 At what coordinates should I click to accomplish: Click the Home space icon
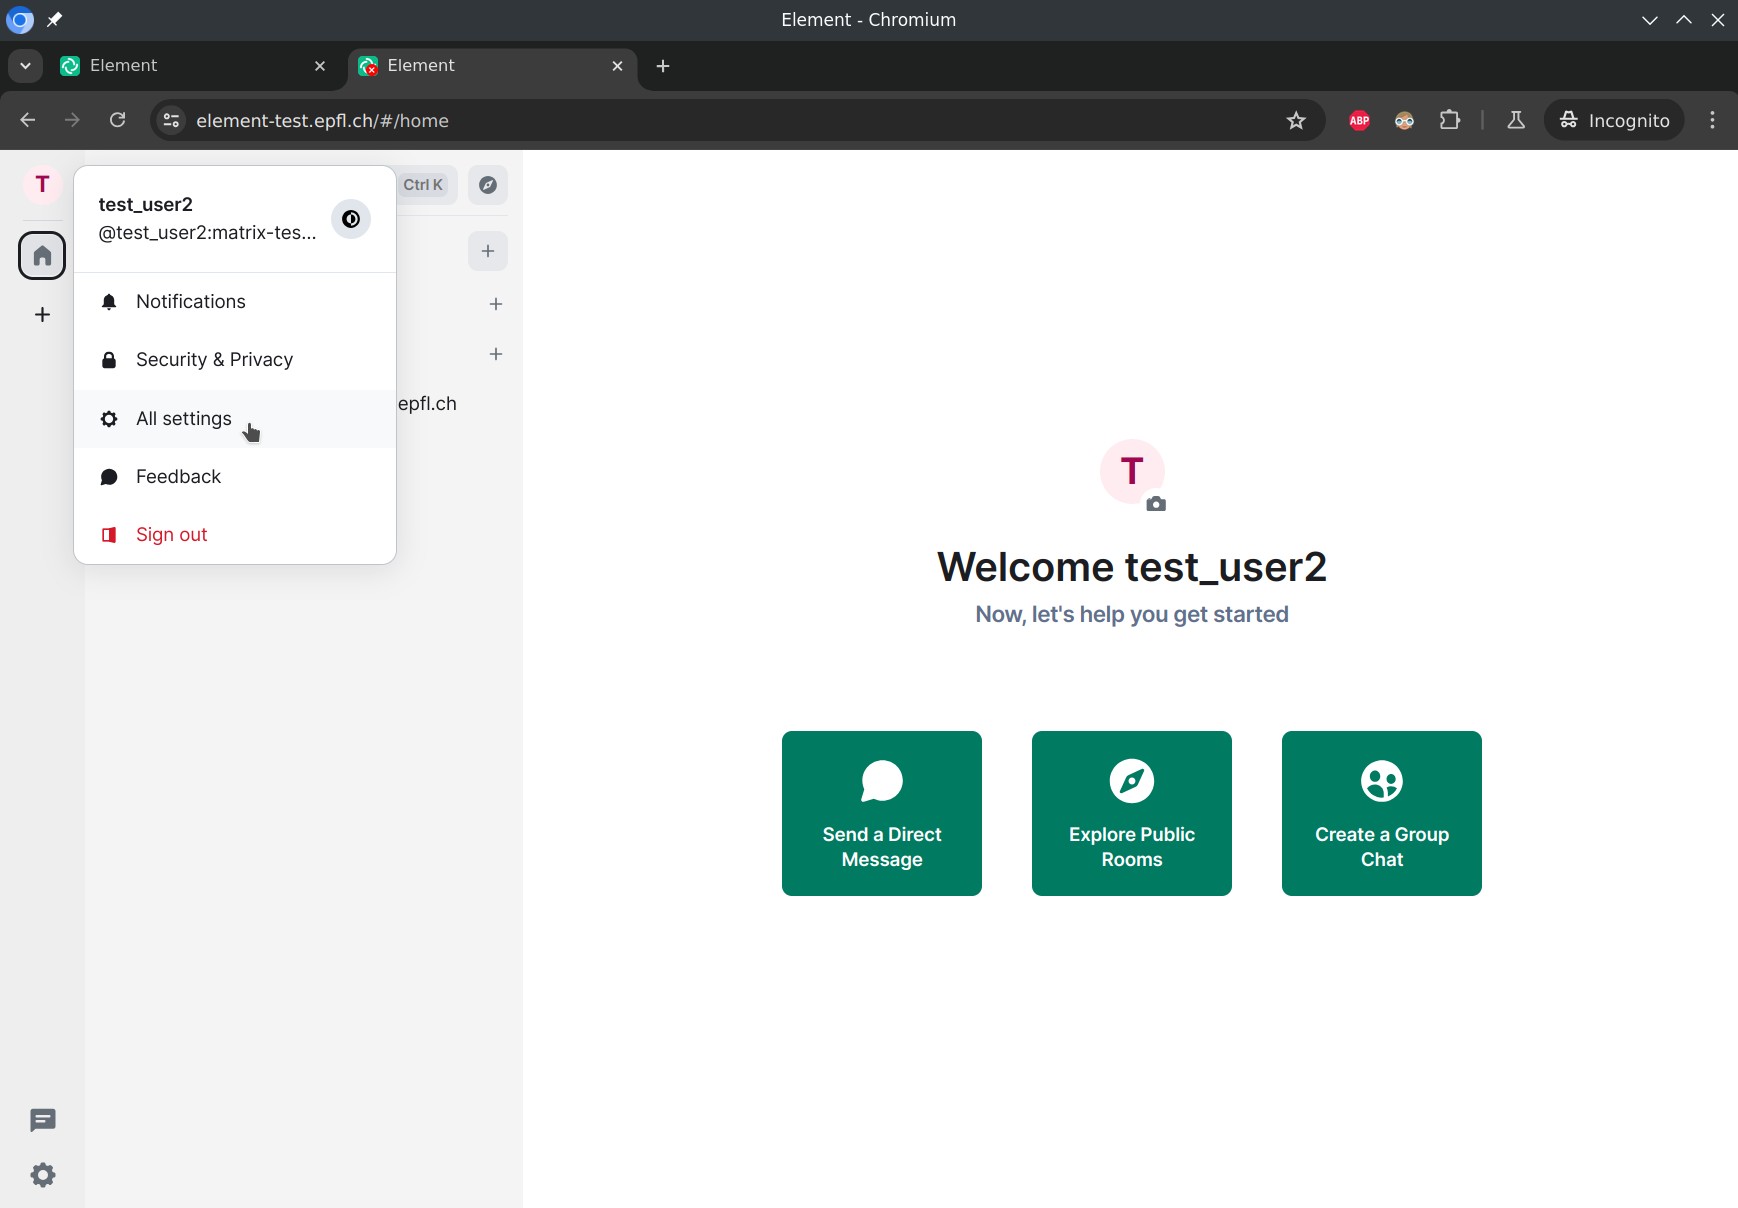point(42,256)
